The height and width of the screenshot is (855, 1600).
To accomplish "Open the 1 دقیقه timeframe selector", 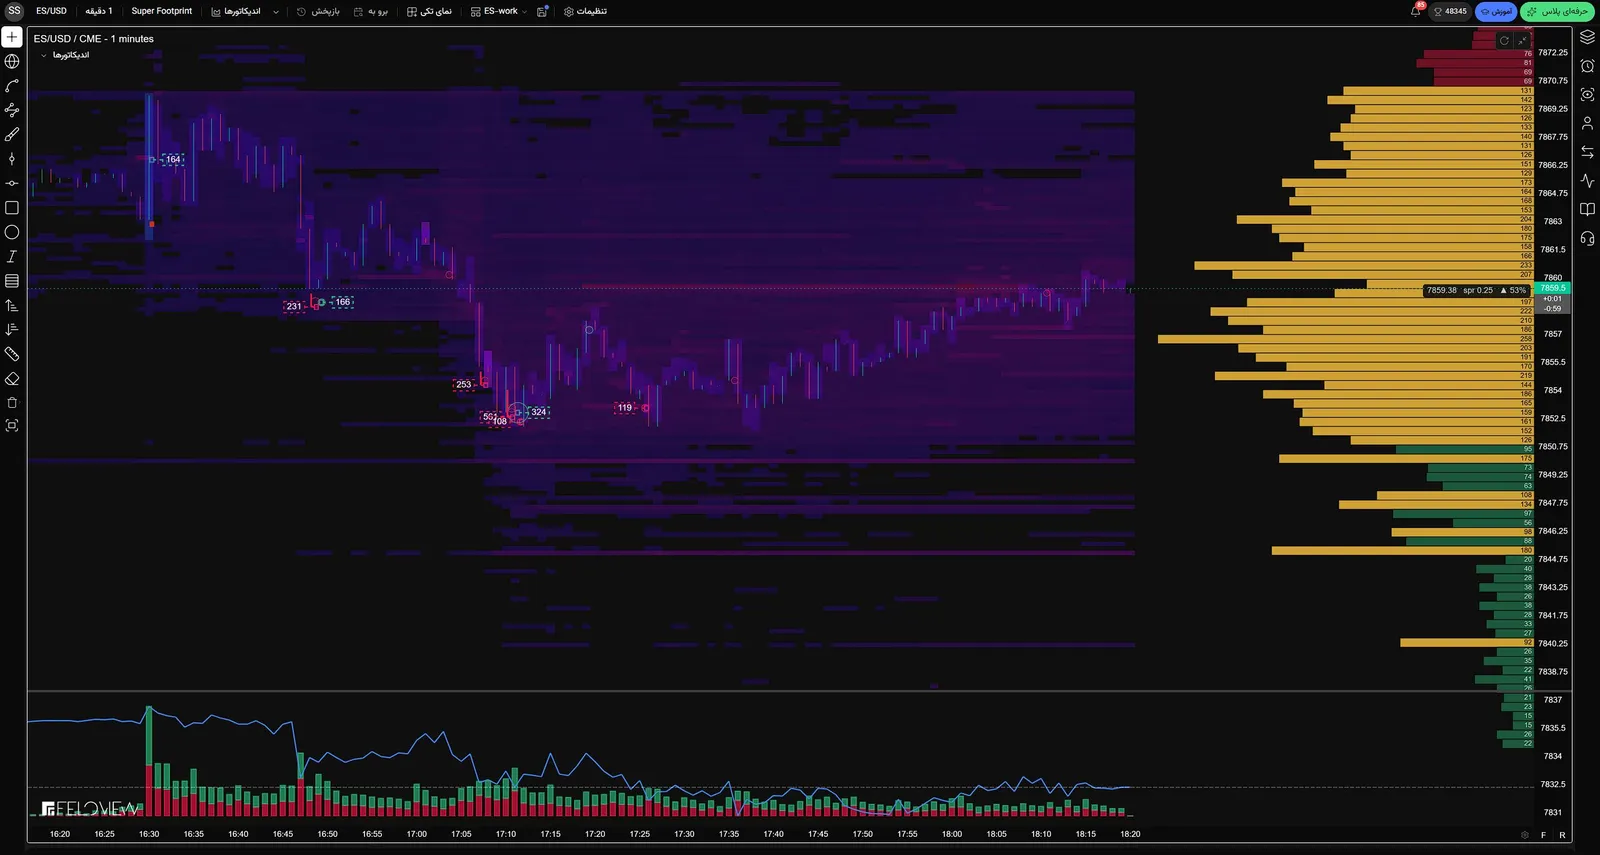I will click(x=99, y=11).
